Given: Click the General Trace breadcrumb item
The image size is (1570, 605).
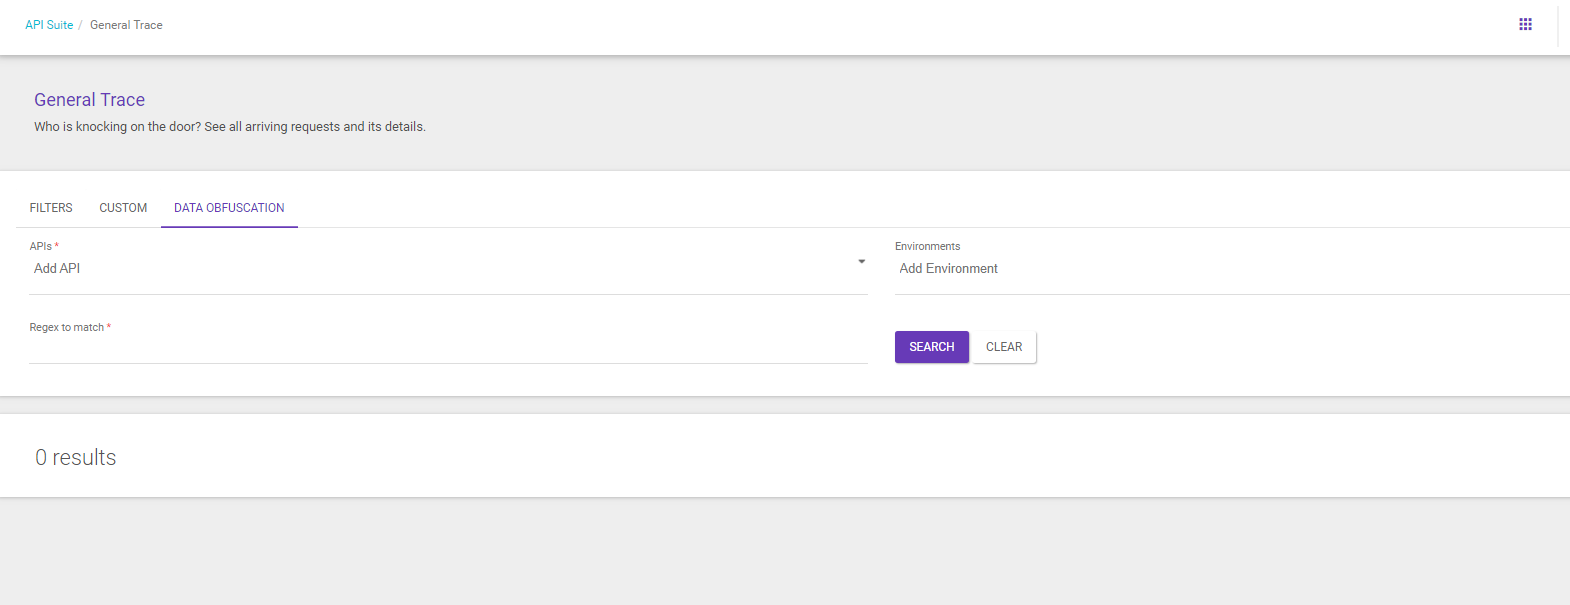Looking at the screenshot, I should pyautogui.click(x=126, y=25).
